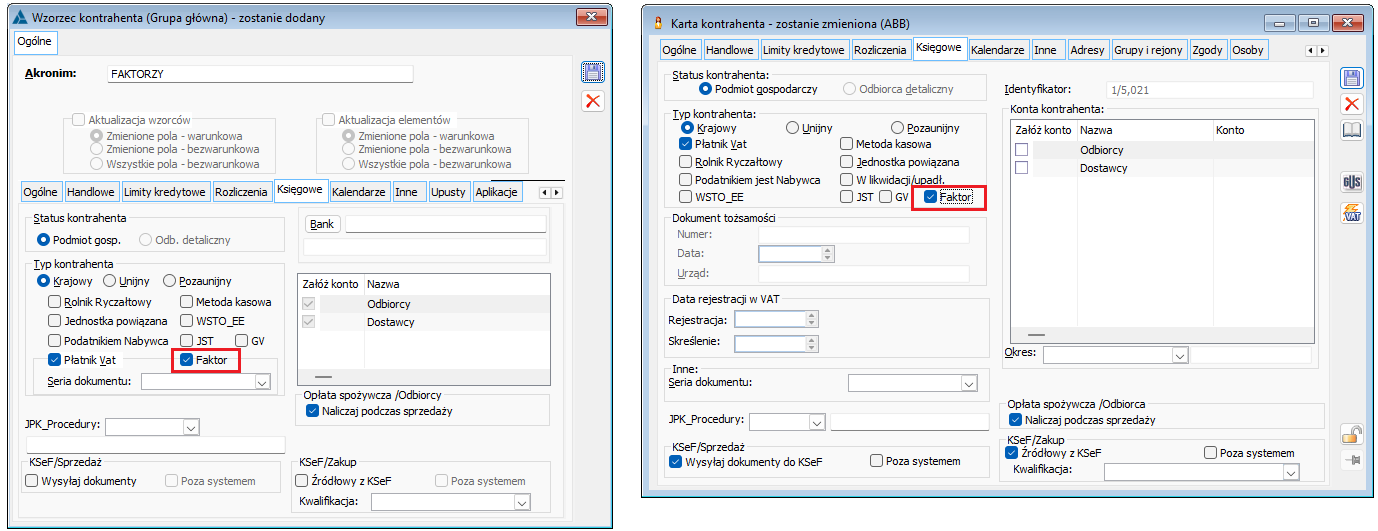Save the FAKTORZY template with the diskette icon
1378x531 pixels.
[594, 72]
